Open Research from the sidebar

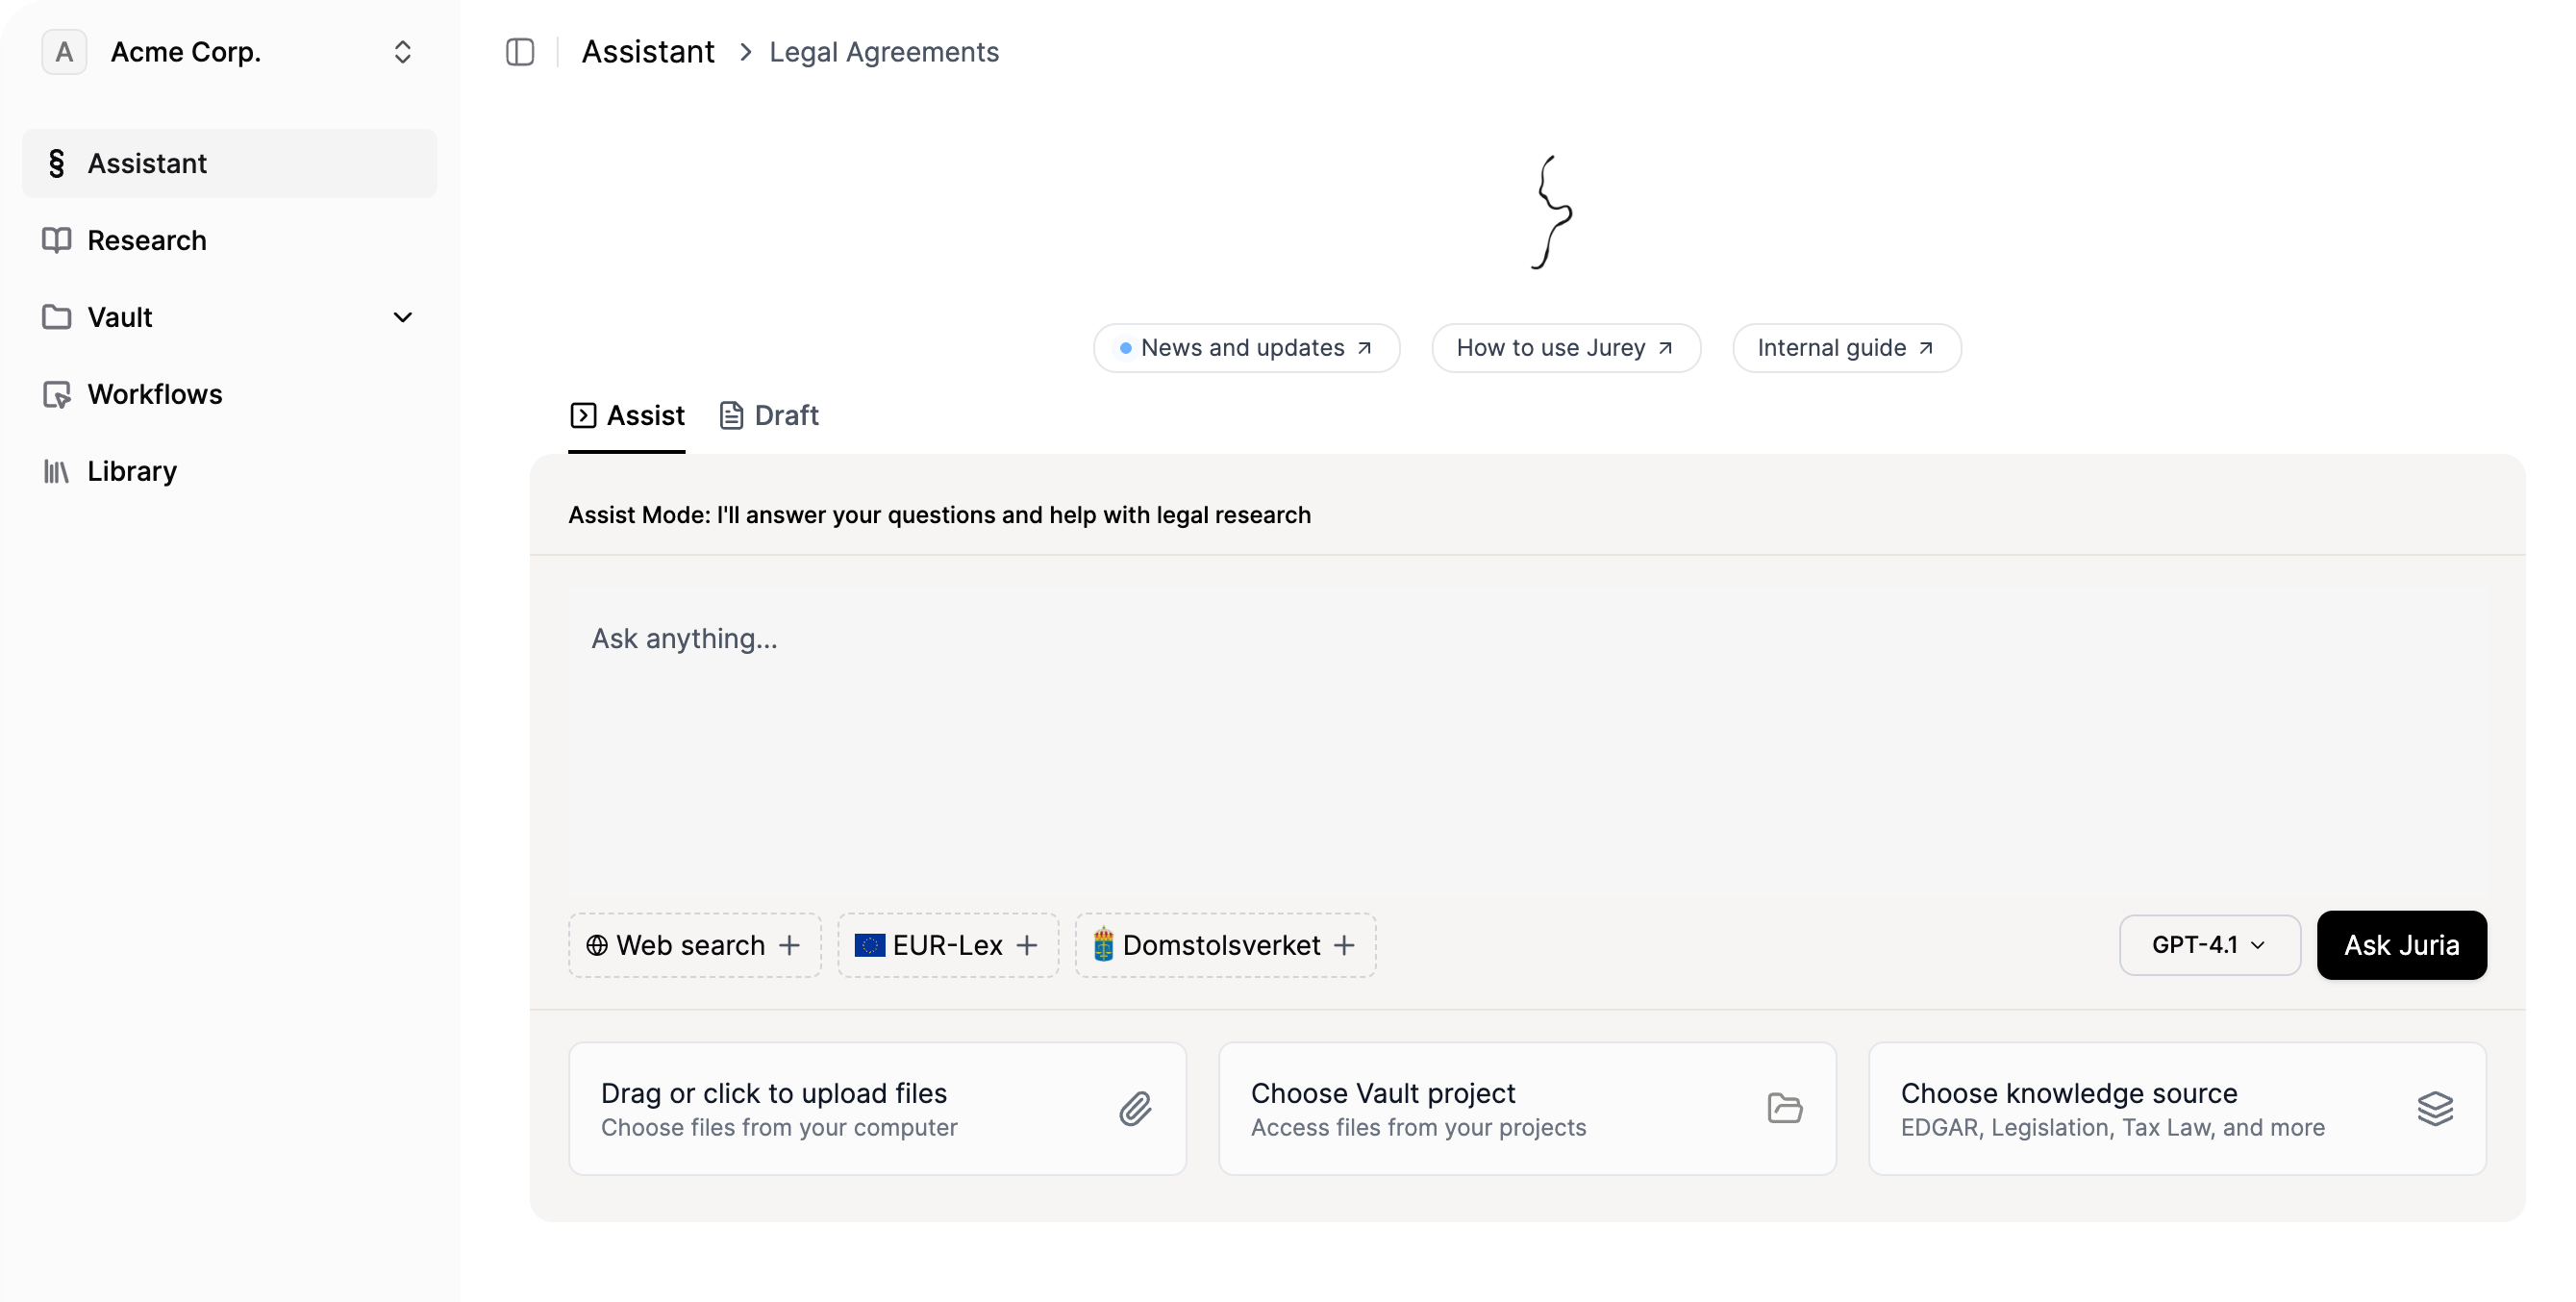pyautogui.click(x=150, y=240)
